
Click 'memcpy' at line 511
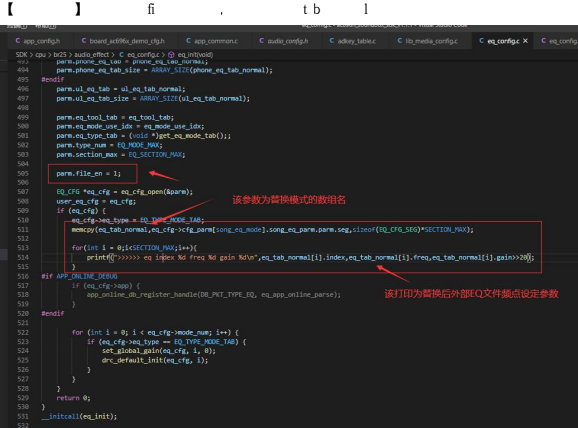coord(83,229)
